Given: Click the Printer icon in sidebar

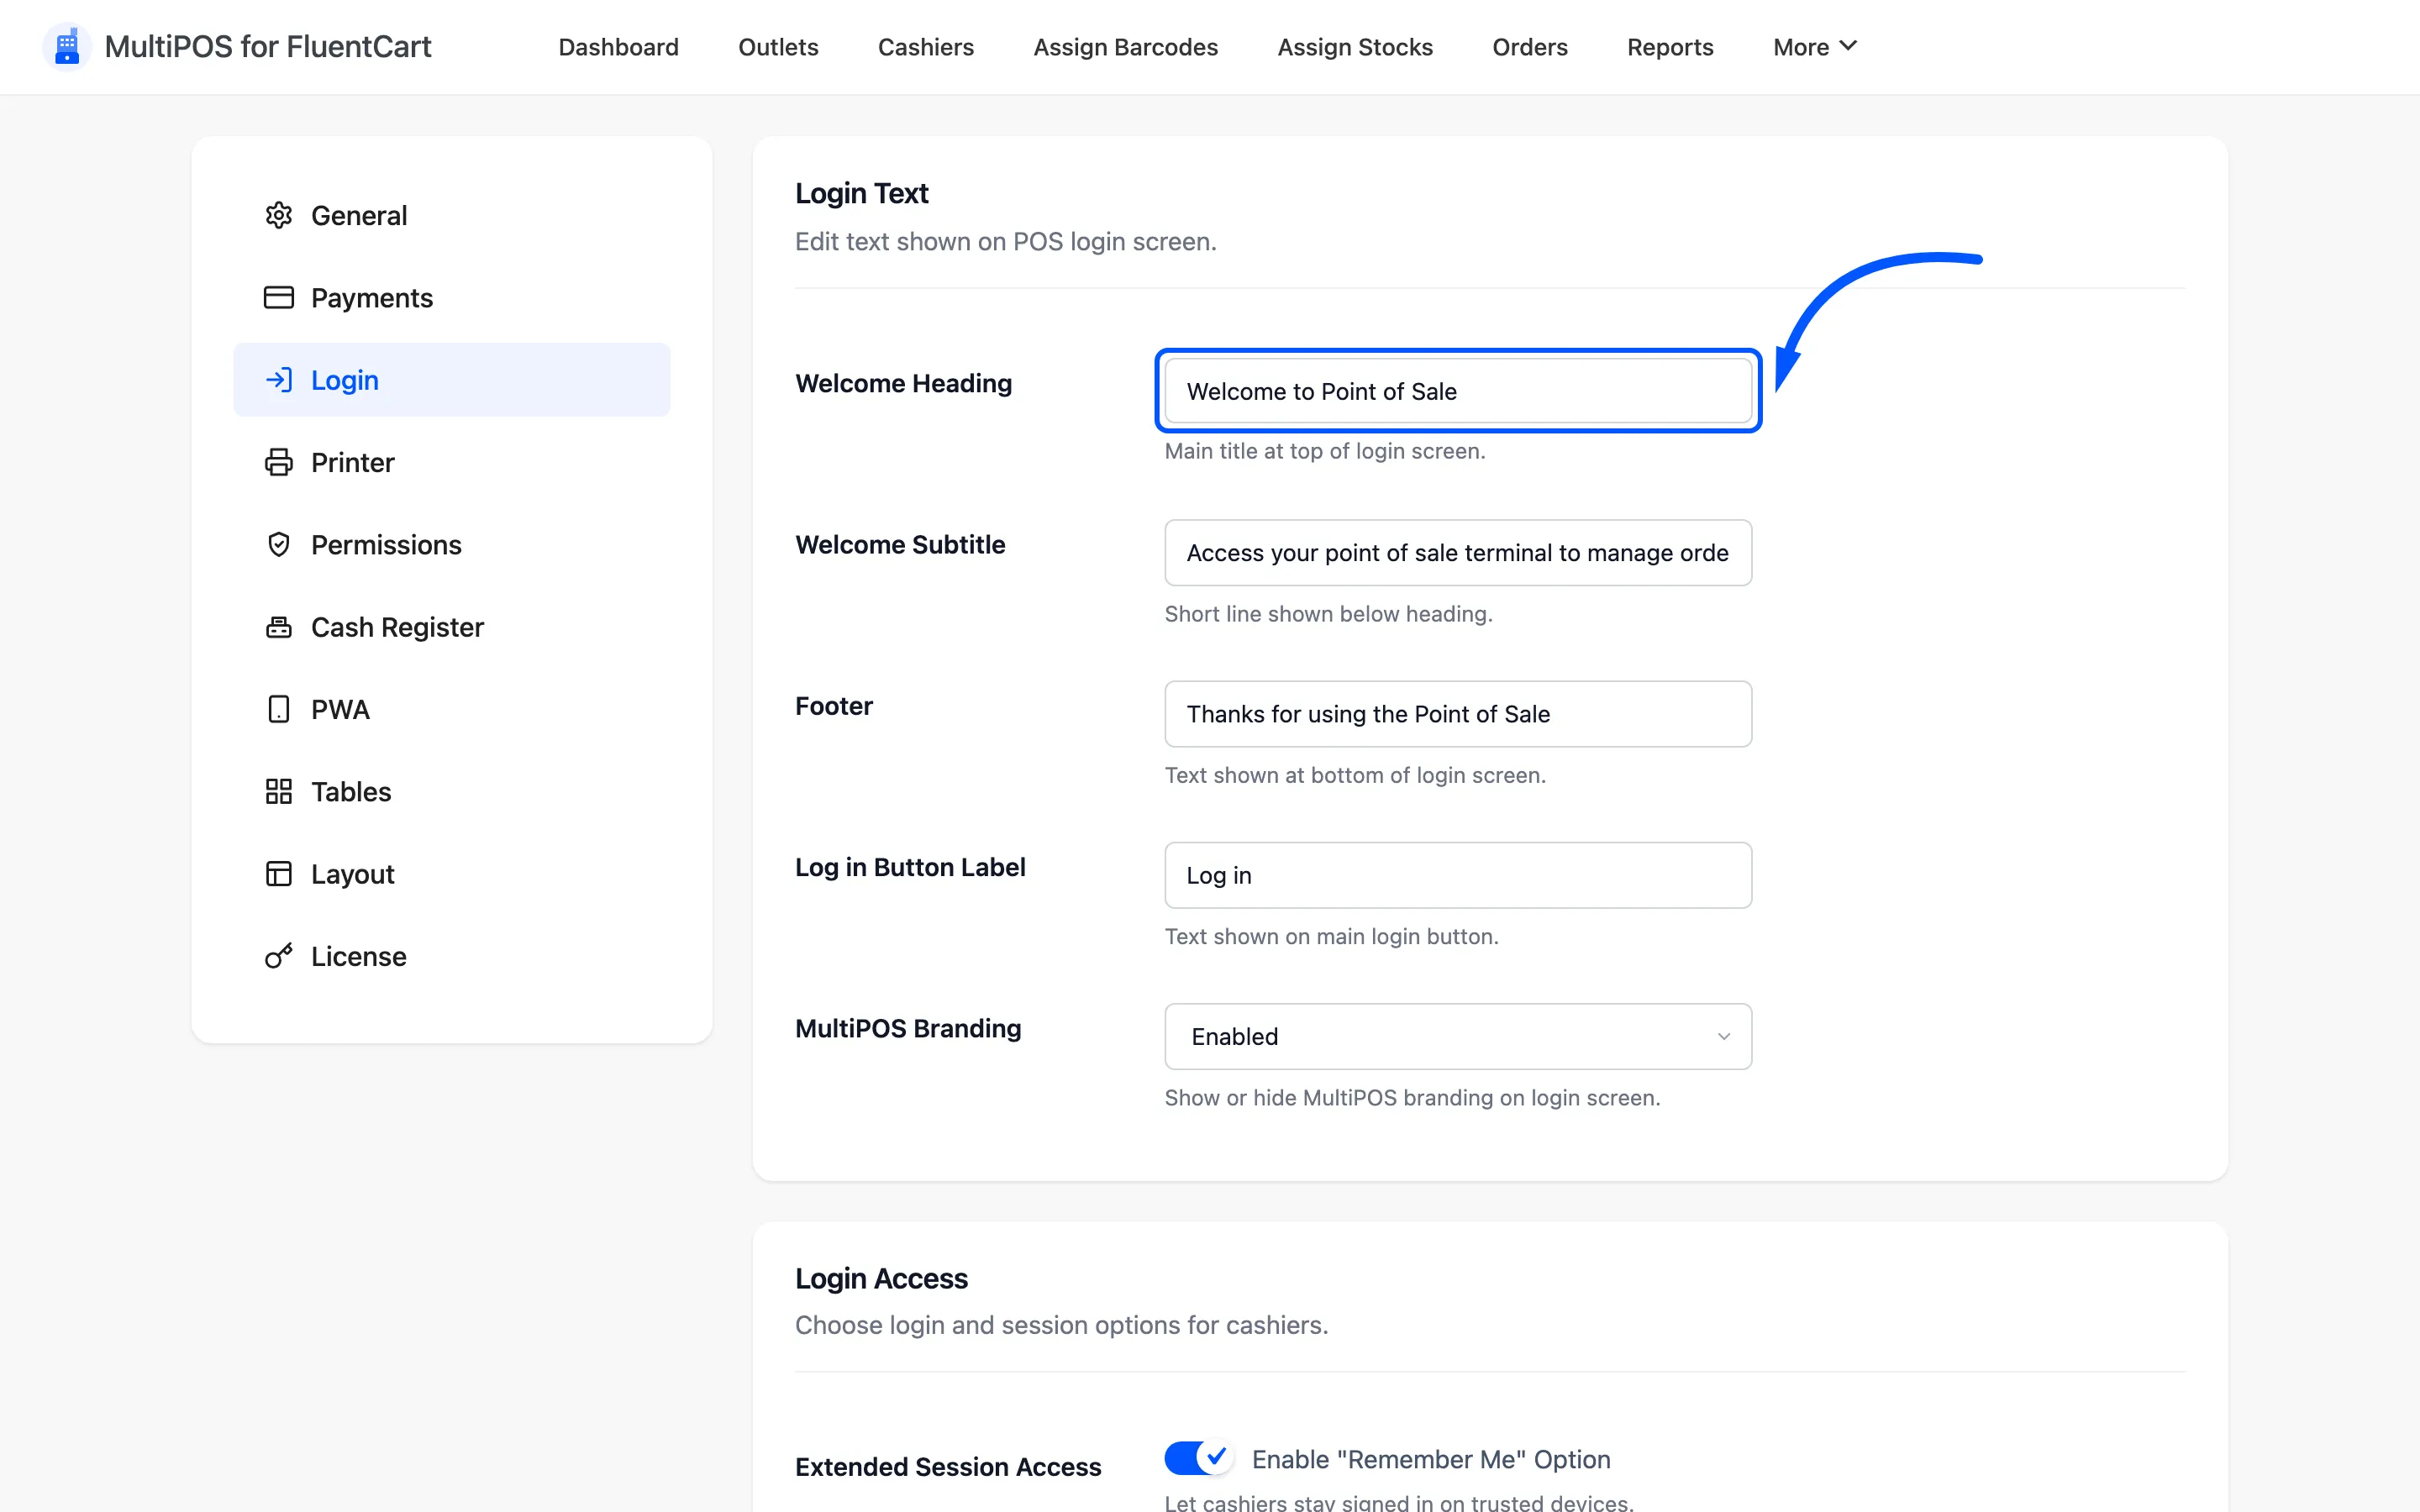Looking at the screenshot, I should click(x=278, y=462).
